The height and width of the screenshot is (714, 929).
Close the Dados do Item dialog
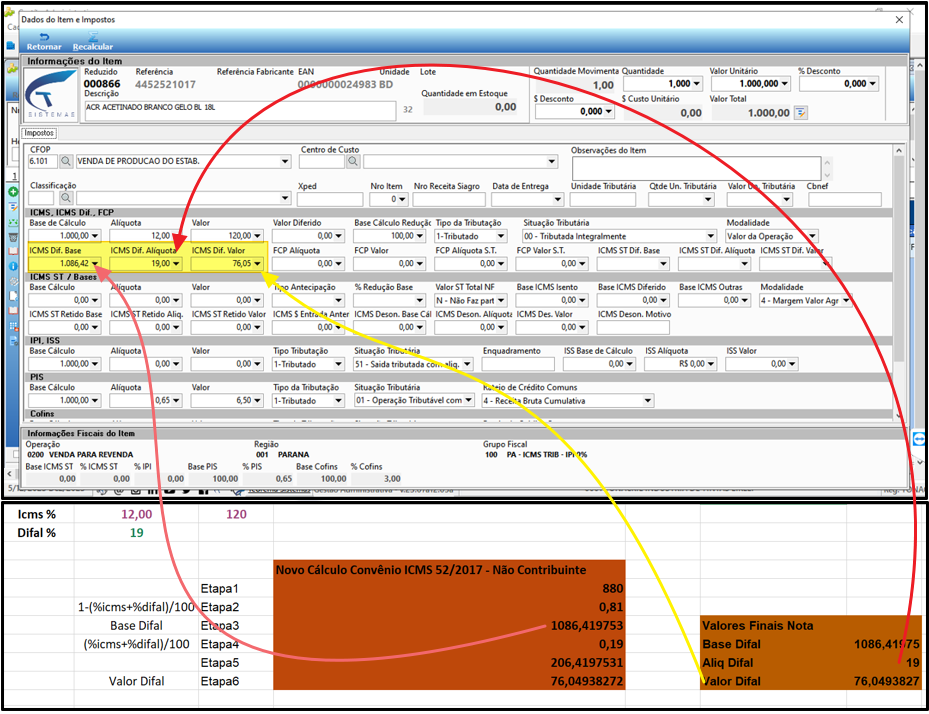click(899, 20)
